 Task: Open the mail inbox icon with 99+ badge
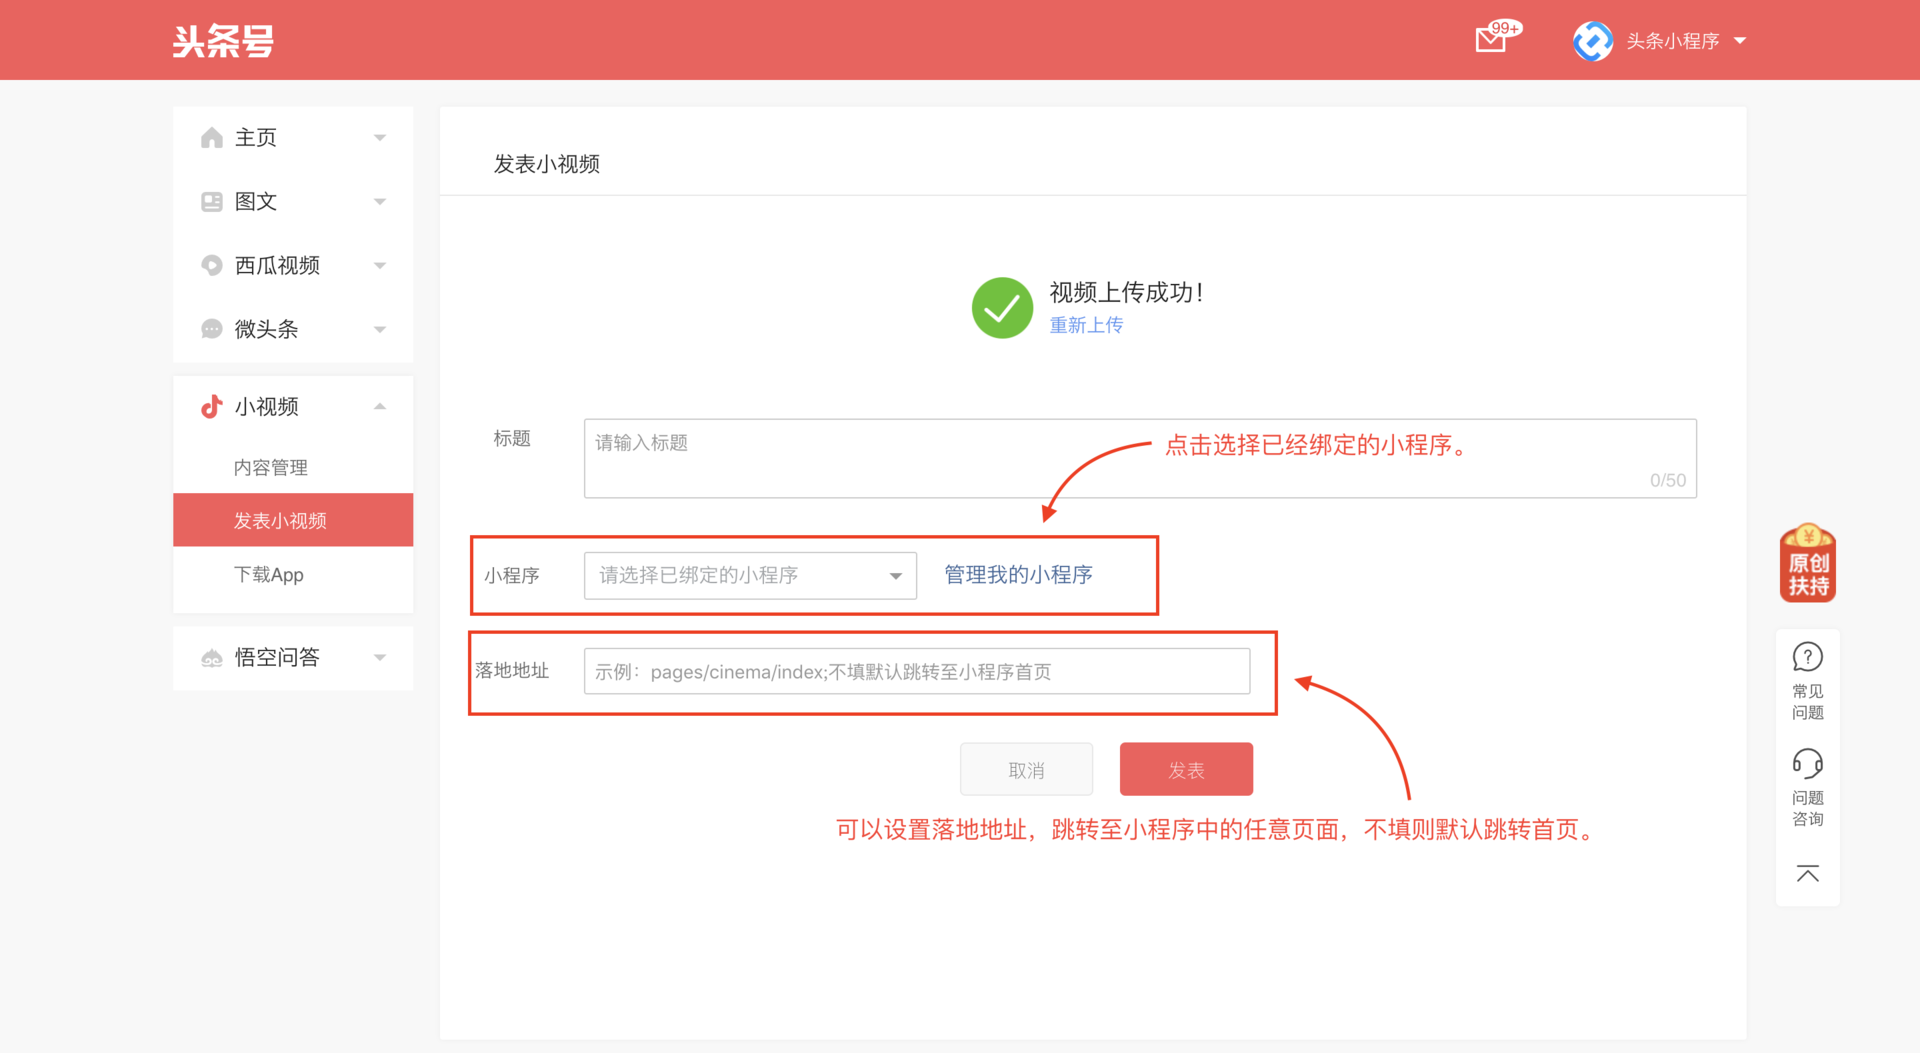[1497, 36]
